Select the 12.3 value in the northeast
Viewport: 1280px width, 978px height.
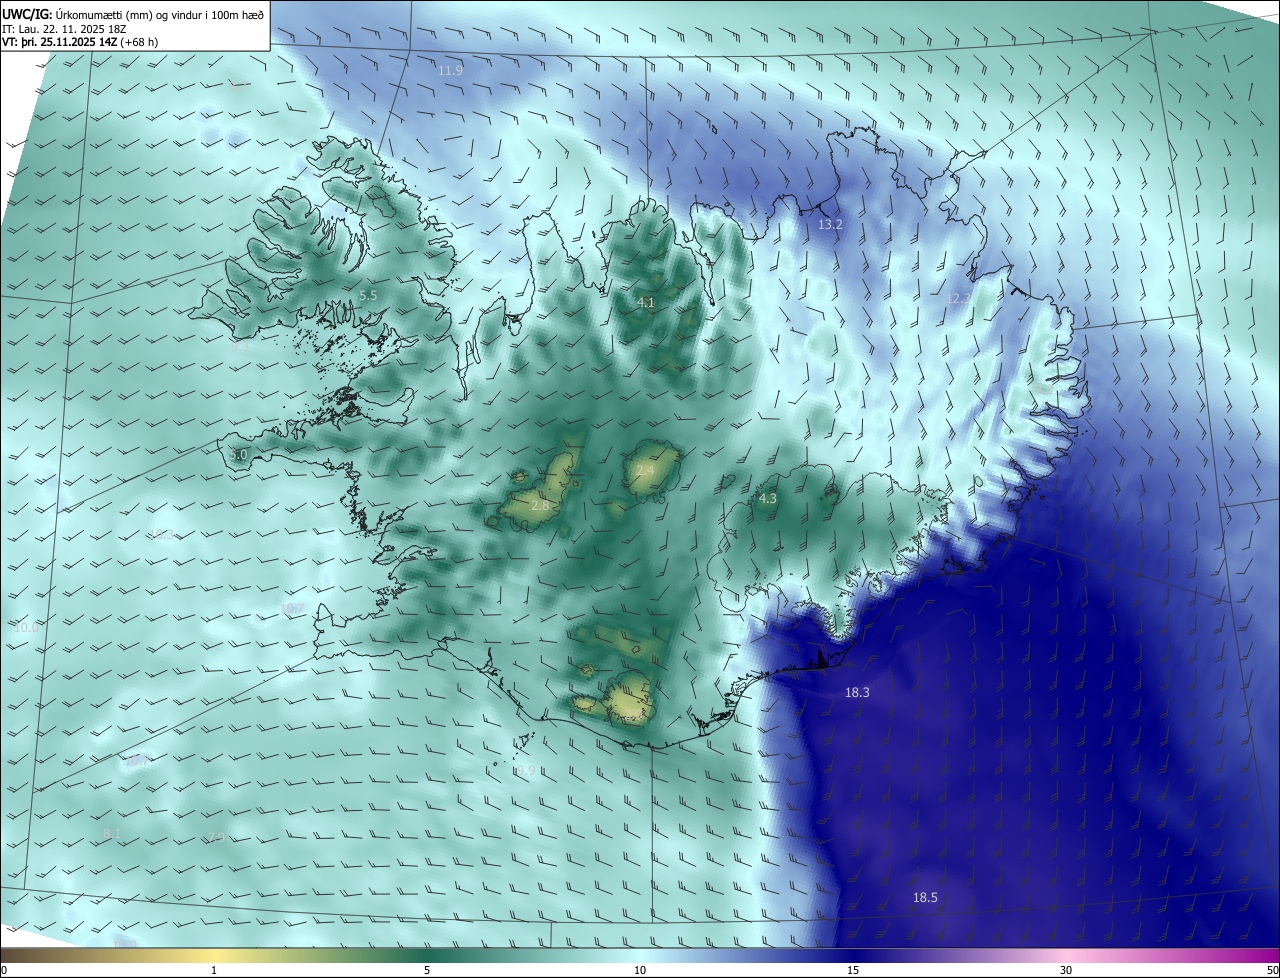(x=959, y=299)
